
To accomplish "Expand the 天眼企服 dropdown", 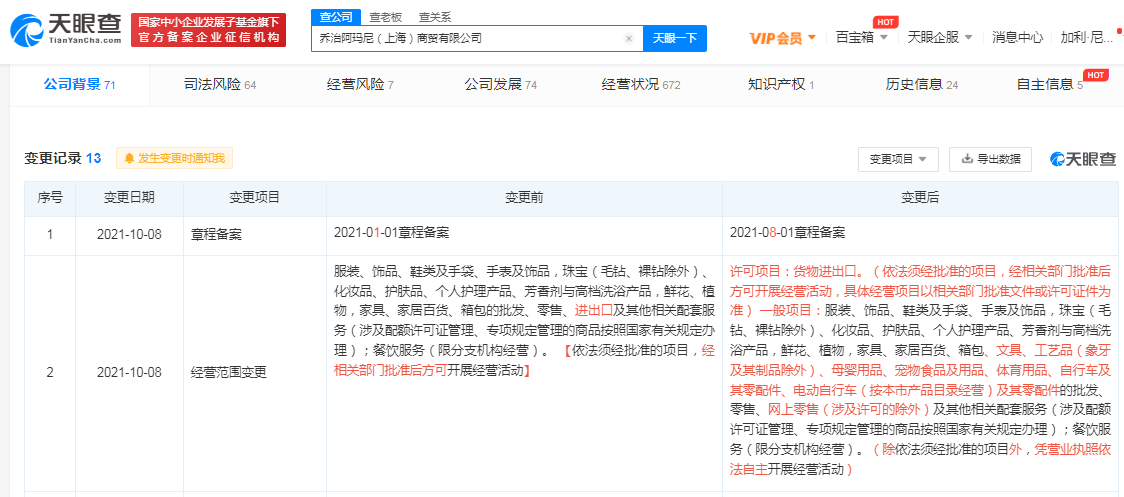I will click(x=940, y=37).
